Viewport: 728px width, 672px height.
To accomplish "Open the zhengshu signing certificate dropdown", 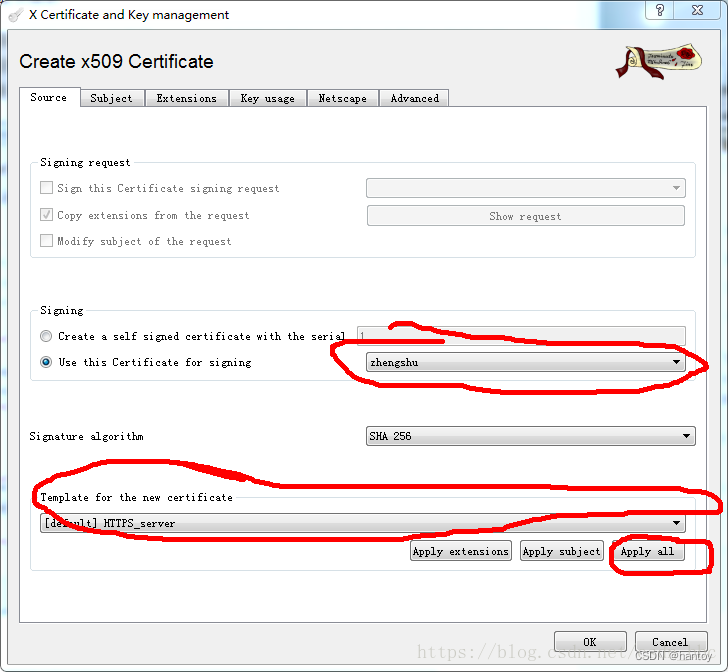I will (526, 362).
